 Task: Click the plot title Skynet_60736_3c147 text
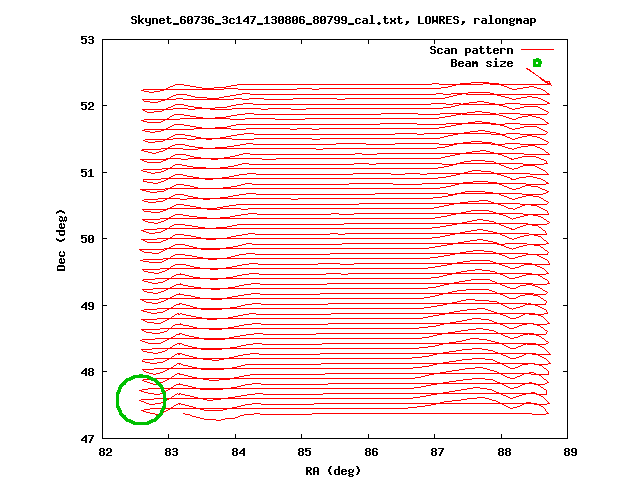coord(333,20)
